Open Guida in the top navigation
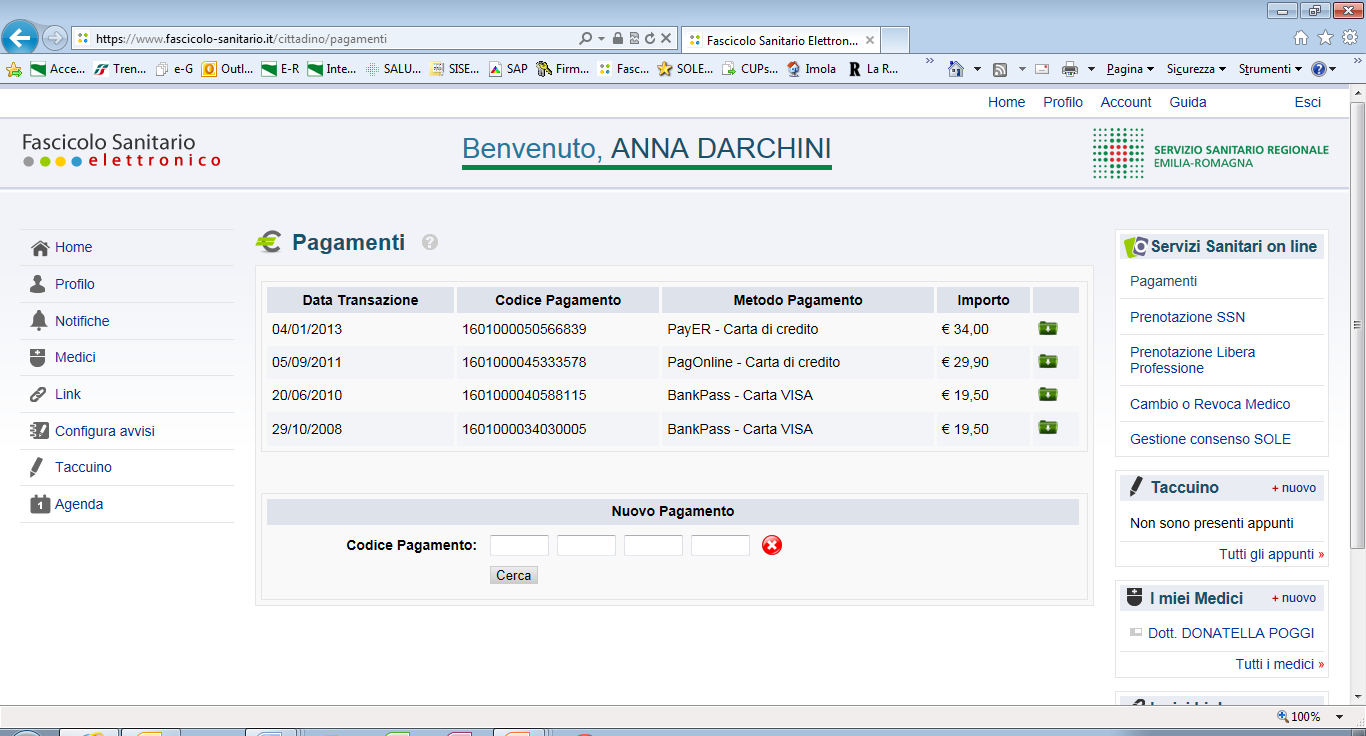Image resolution: width=1366 pixels, height=736 pixels. coord(1188,102)
